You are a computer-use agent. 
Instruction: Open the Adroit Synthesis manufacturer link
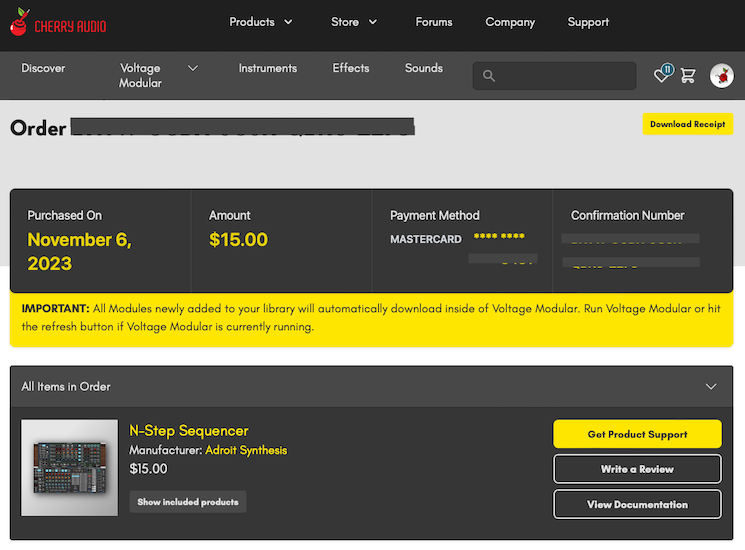point(246,450)
